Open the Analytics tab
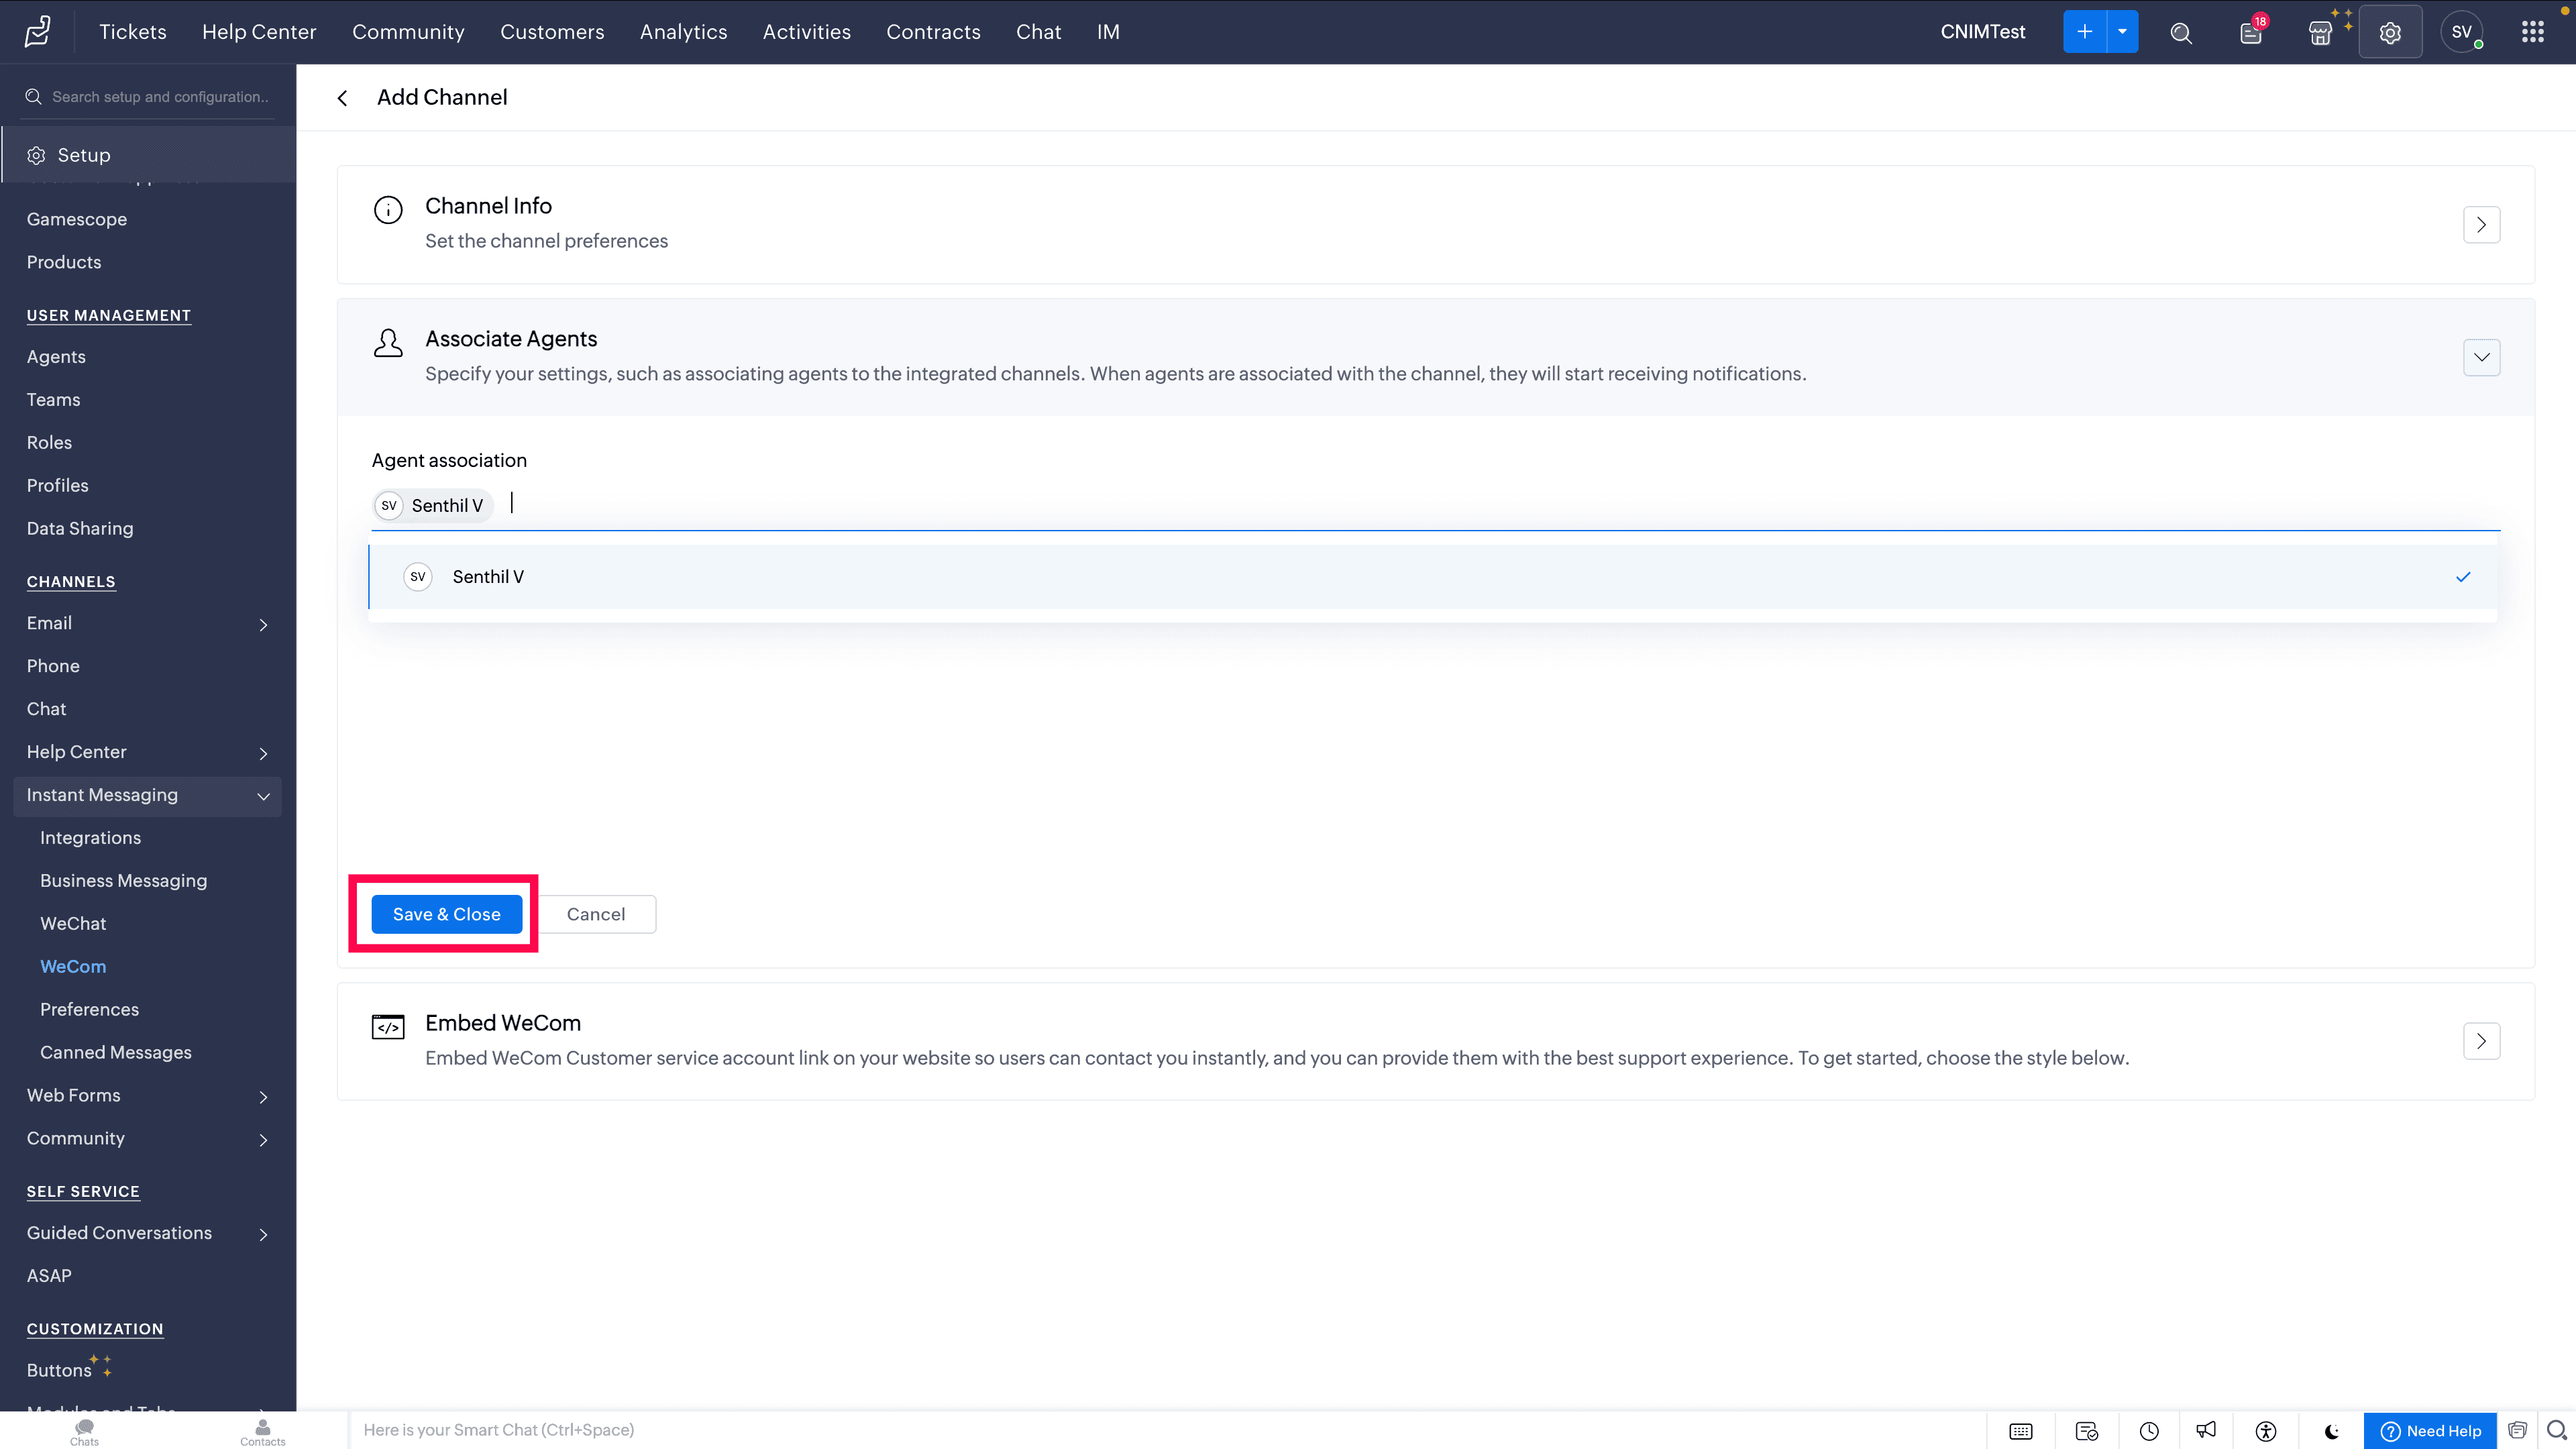 click(x=683, y=32)
